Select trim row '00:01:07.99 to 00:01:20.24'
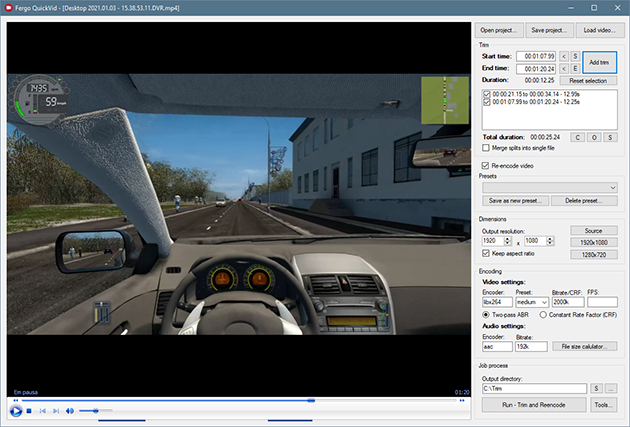Viewport: 630px width, 427px height. 536,102
